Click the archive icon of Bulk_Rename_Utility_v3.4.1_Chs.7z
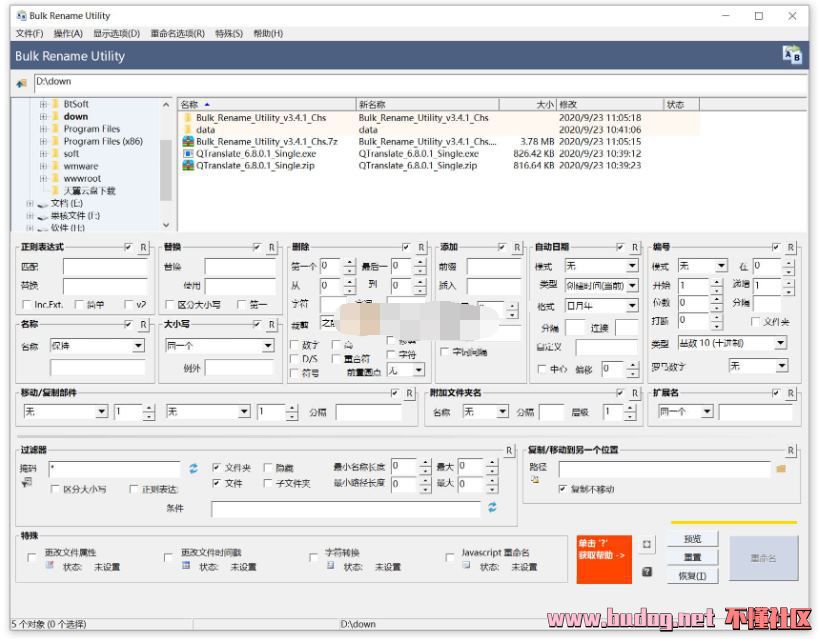 (x=188, y=141)
